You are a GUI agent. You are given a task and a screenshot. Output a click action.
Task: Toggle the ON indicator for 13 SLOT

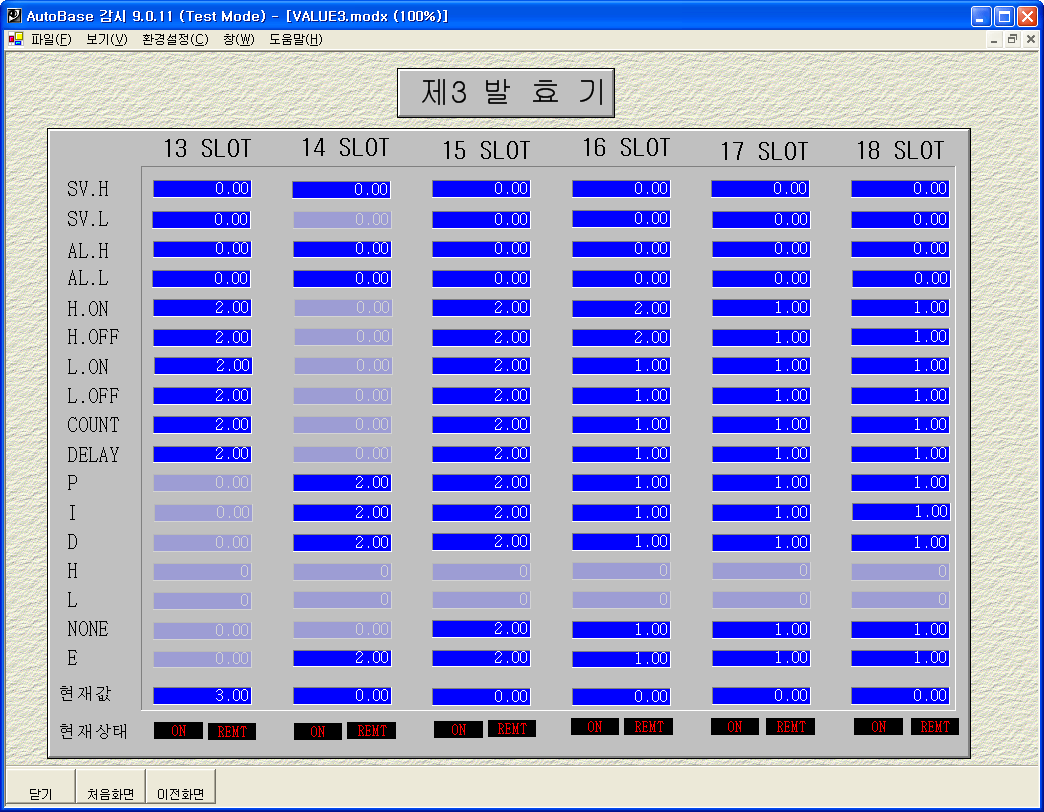(178, 731)
